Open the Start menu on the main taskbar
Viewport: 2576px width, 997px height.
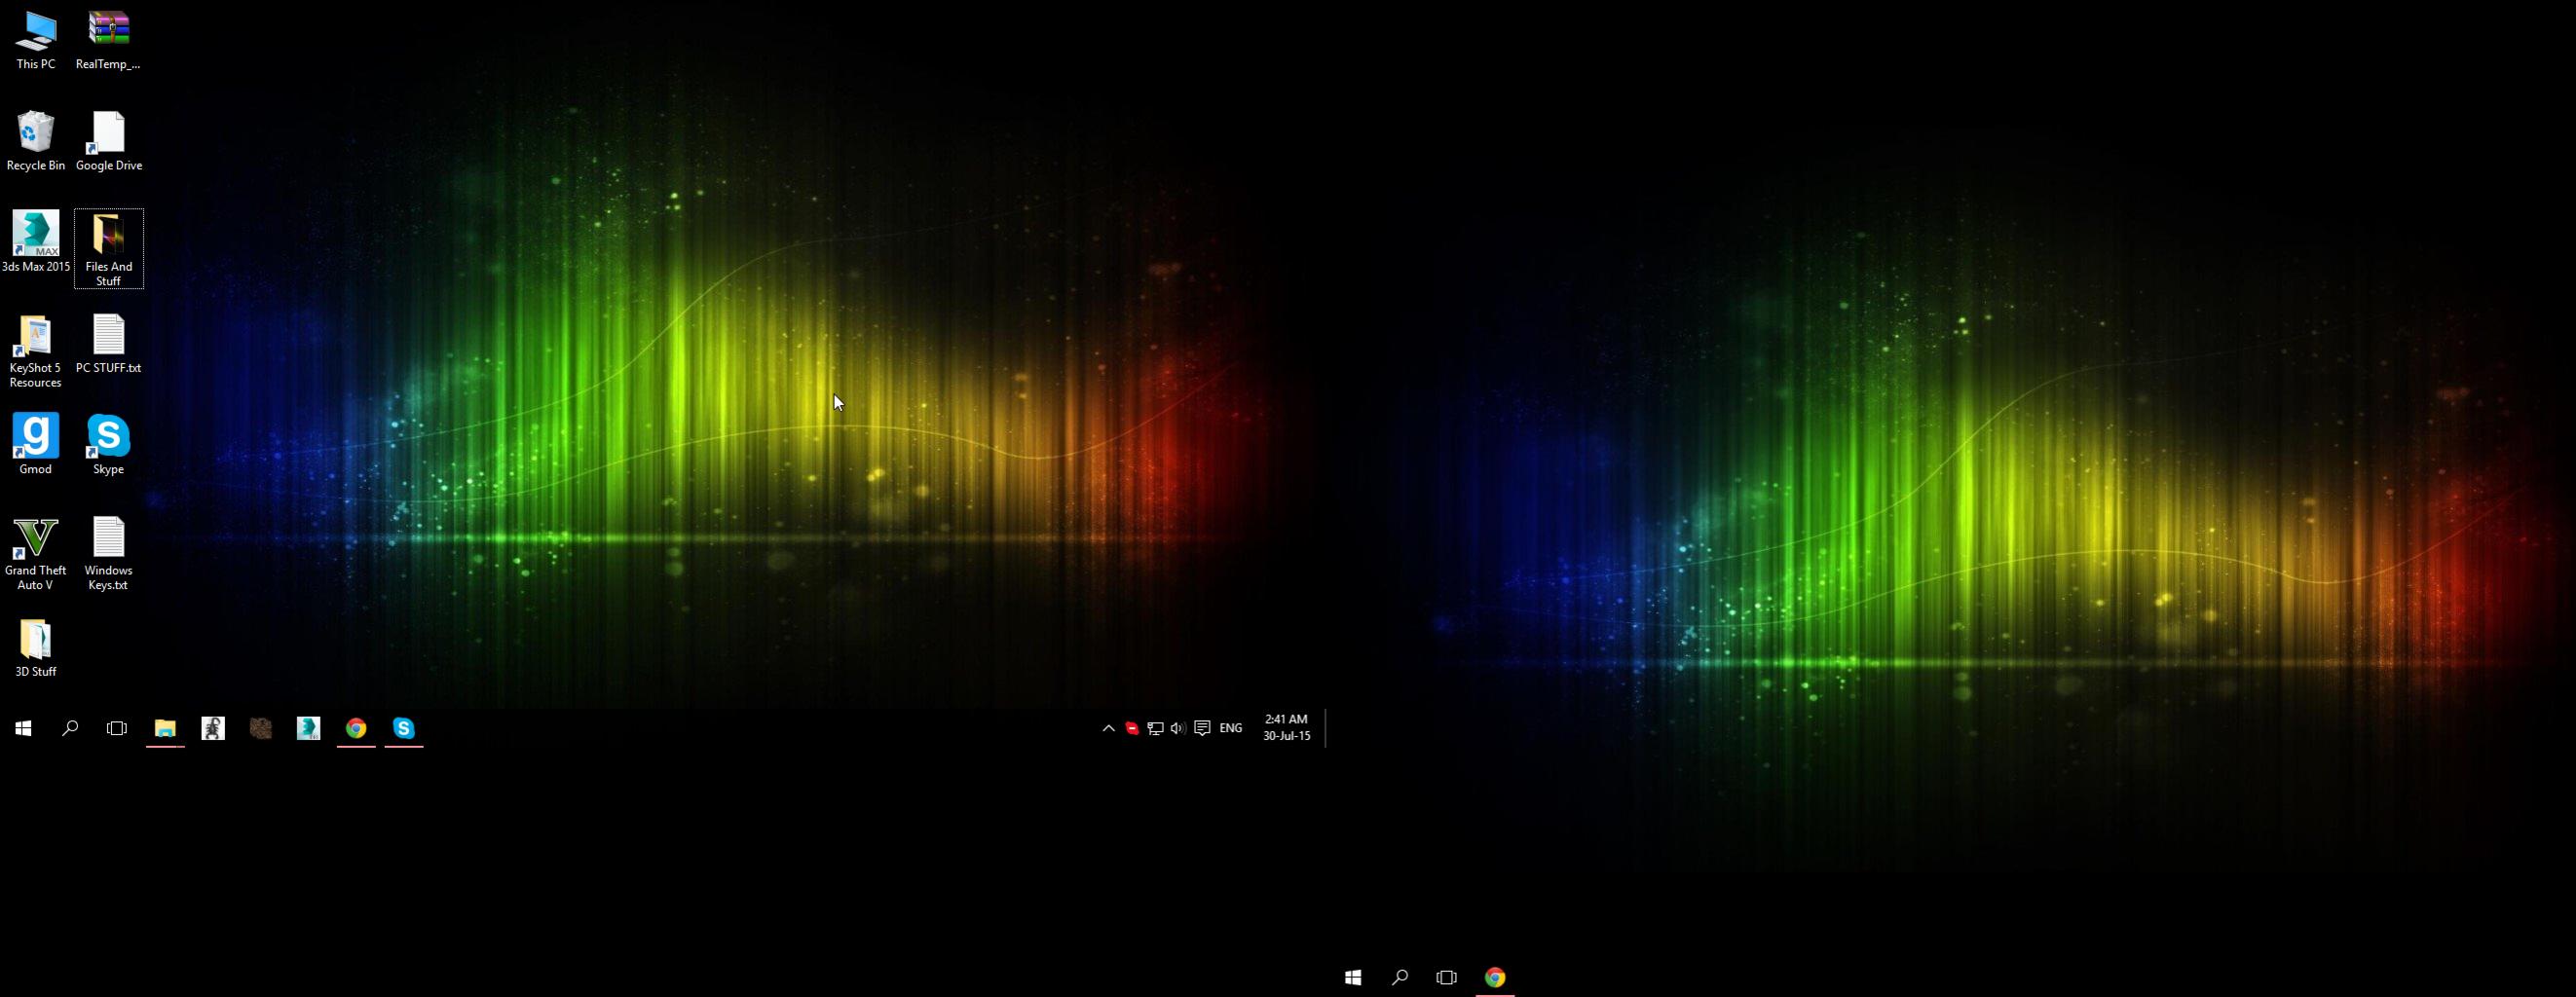coord(23,728)
